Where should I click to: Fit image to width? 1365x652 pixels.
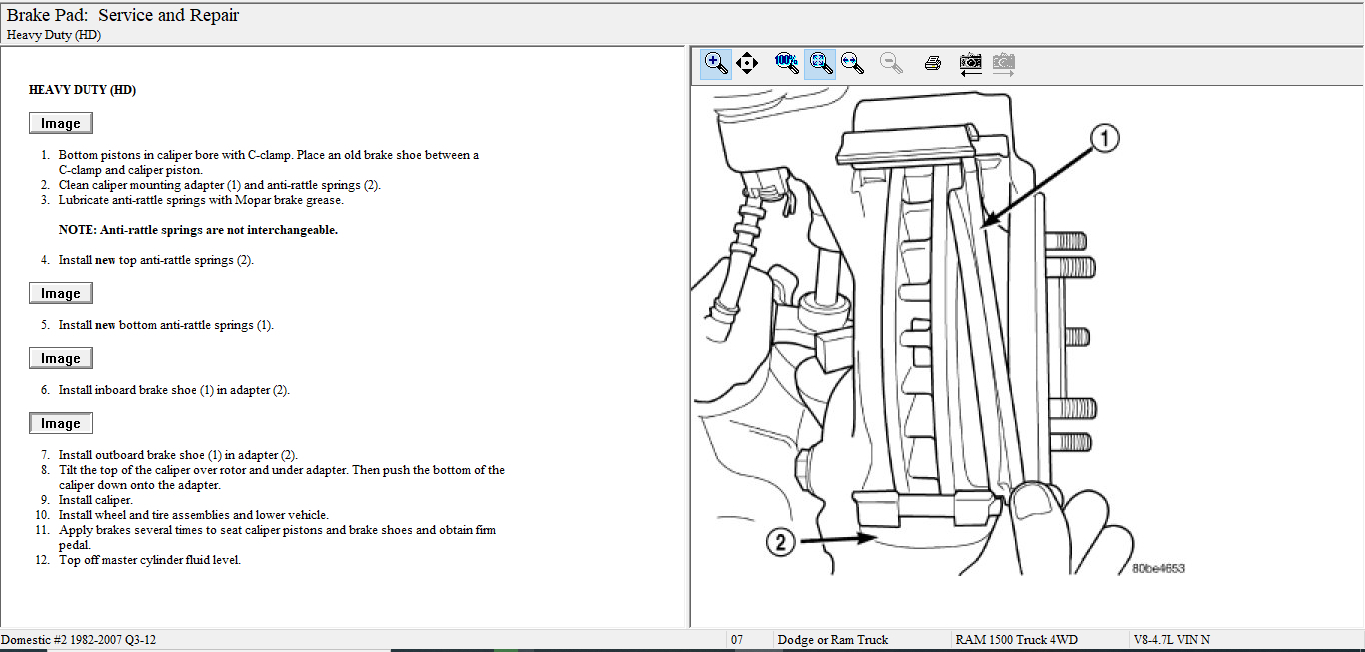(852, 63)
